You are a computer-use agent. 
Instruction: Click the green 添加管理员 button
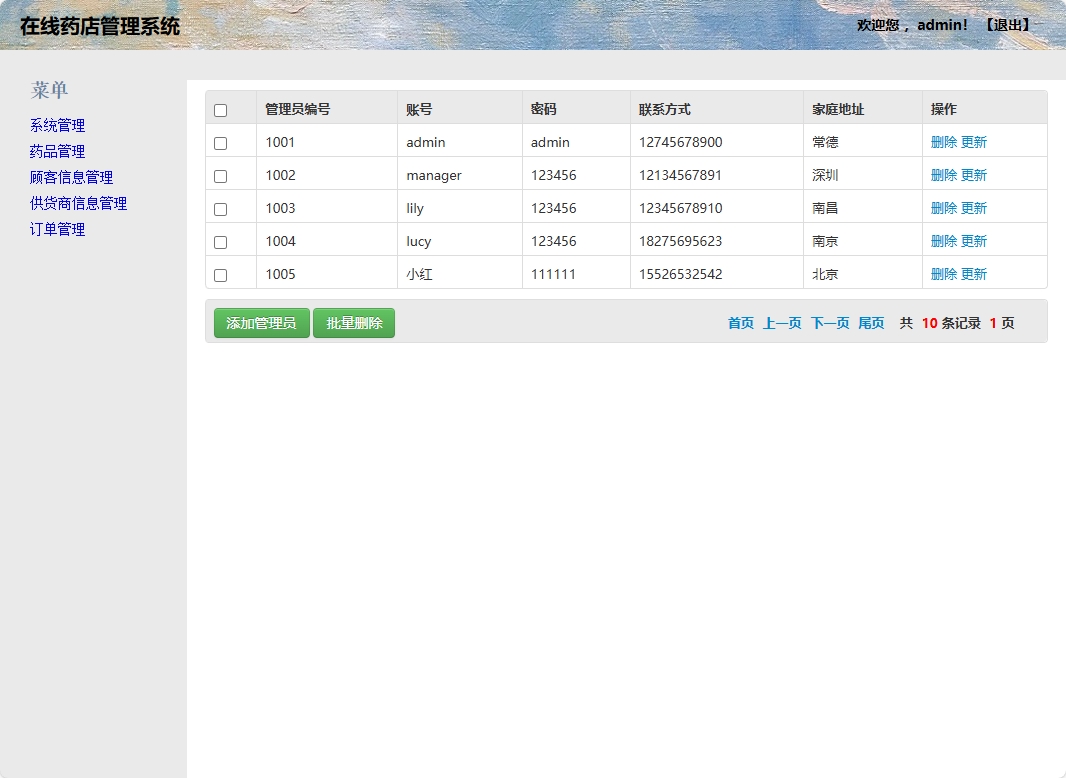[261, 323]
